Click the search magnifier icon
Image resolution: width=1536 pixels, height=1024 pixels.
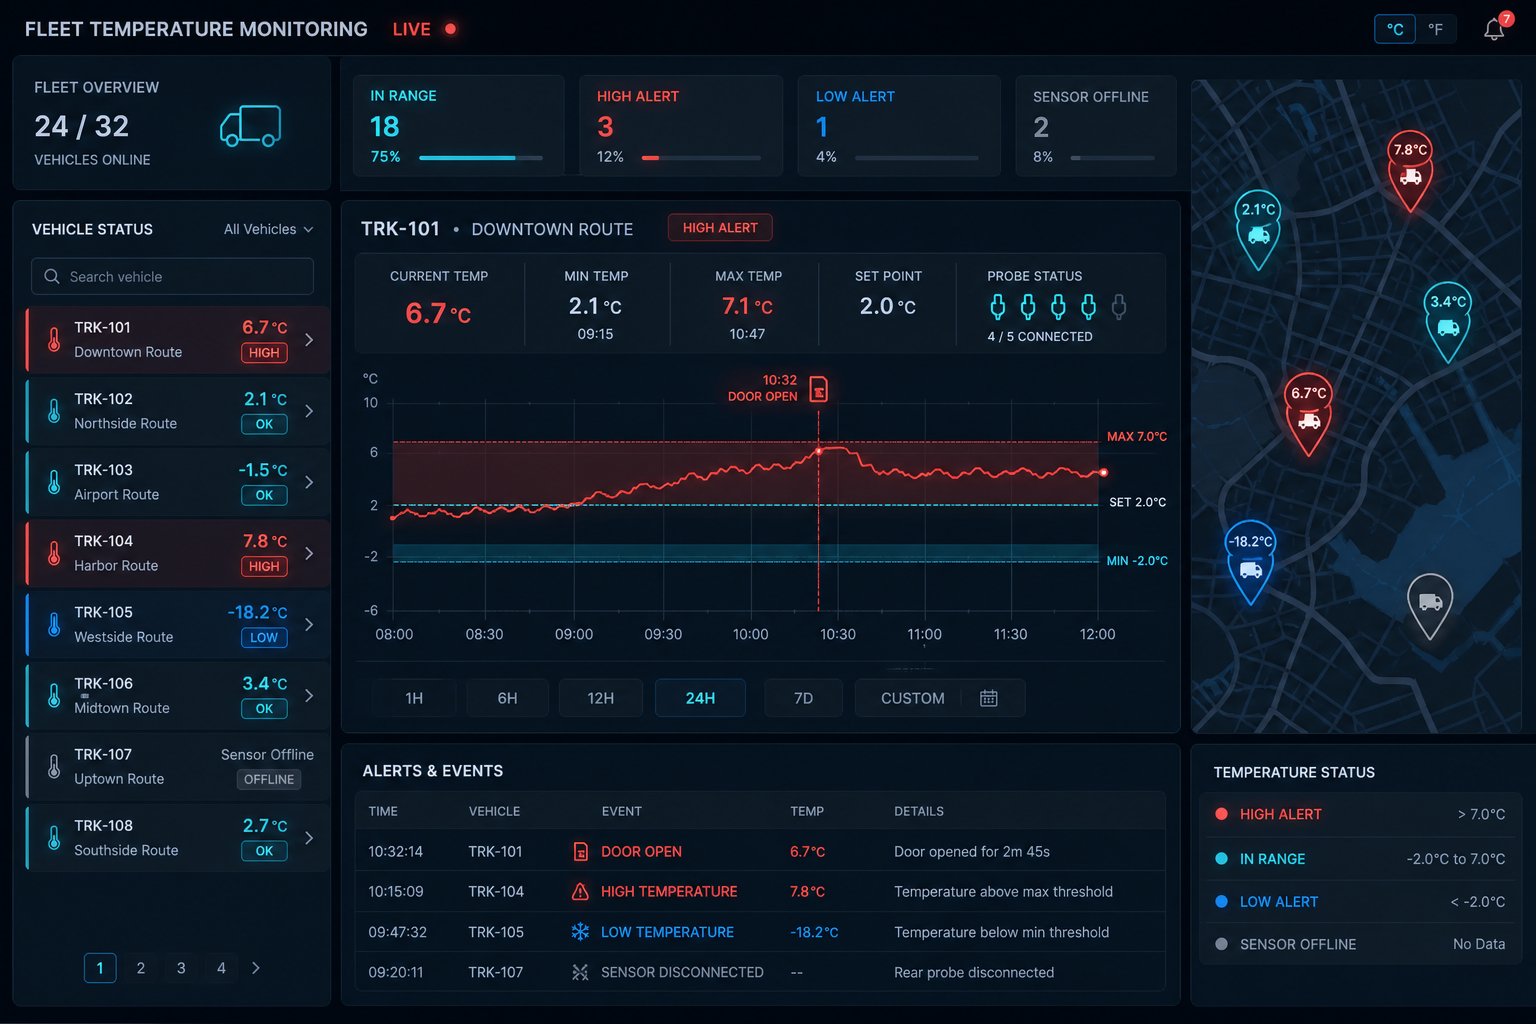tap(52, 276)
